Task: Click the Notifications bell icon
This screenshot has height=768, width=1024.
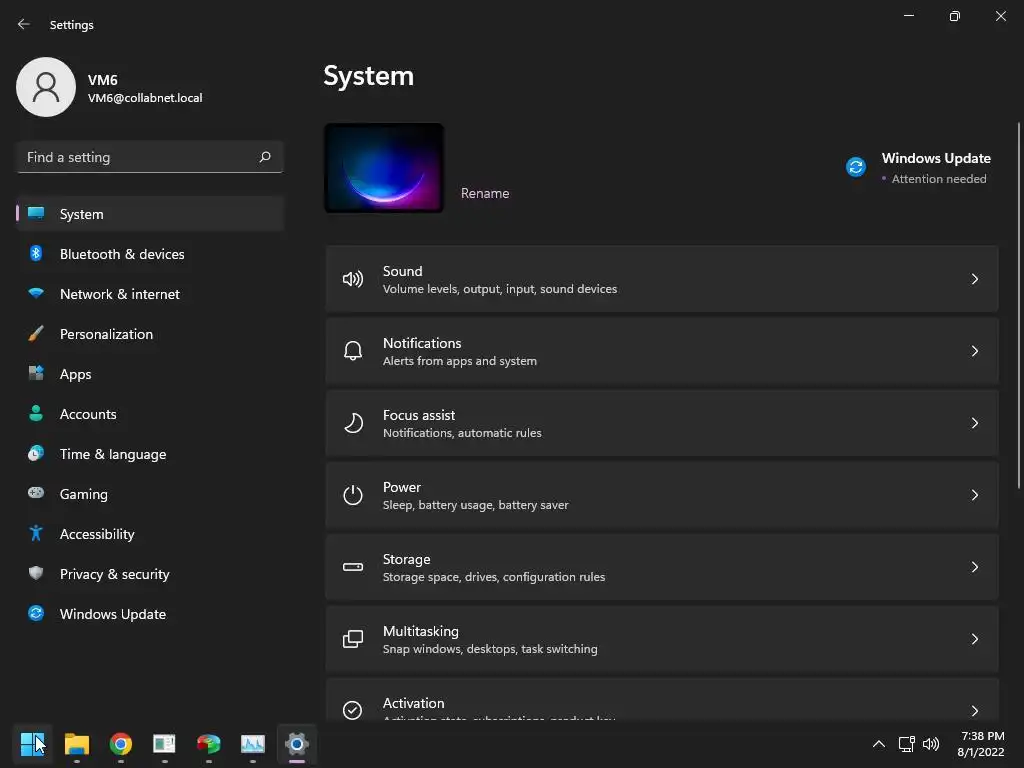Action: (353, 351)
